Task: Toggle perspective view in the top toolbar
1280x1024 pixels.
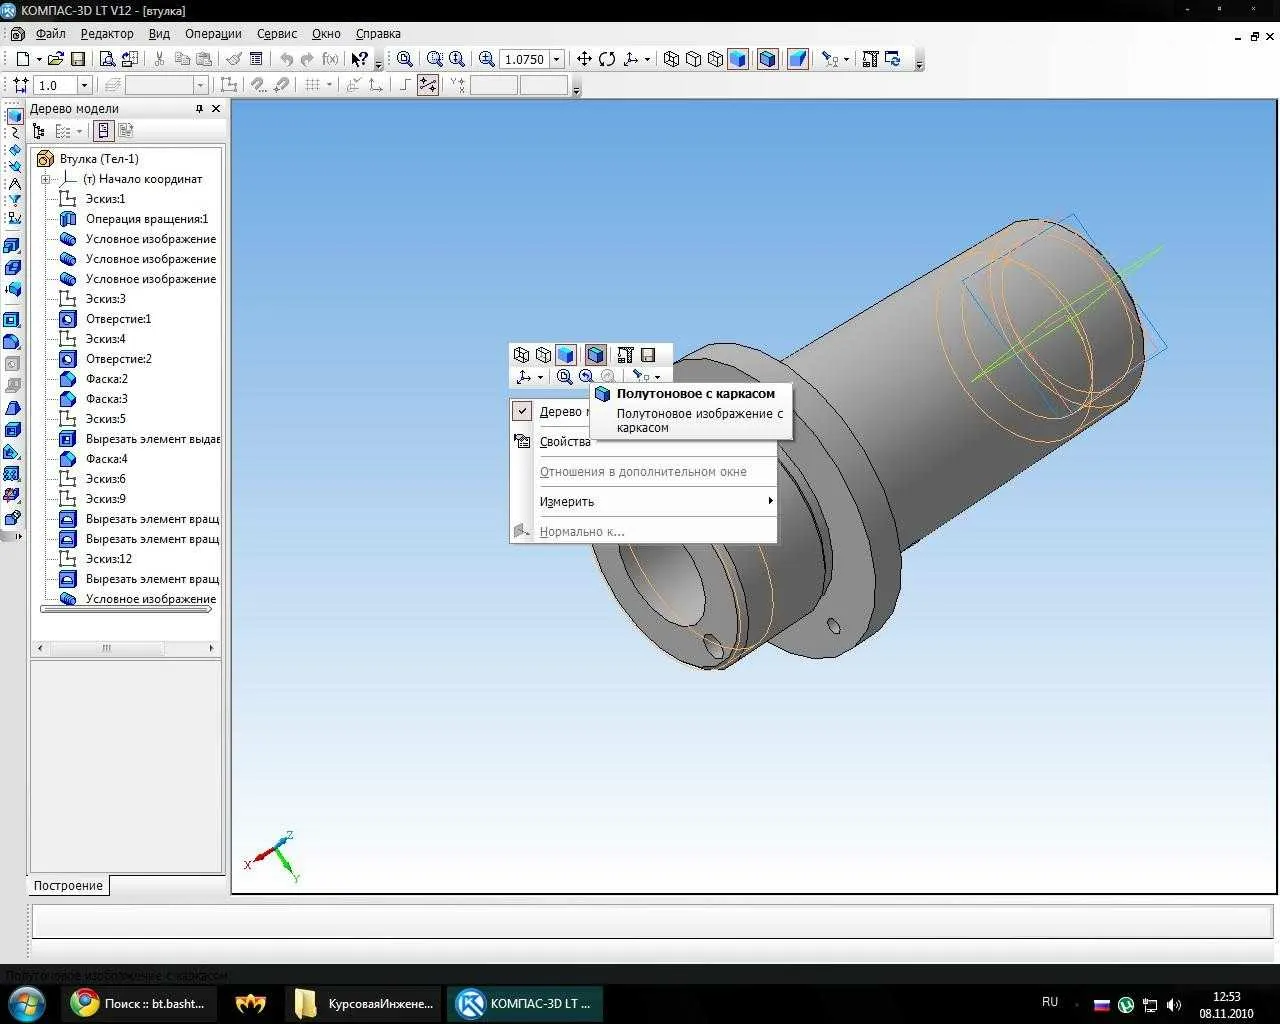Action: pyautogui.click(x=797, y=59)
